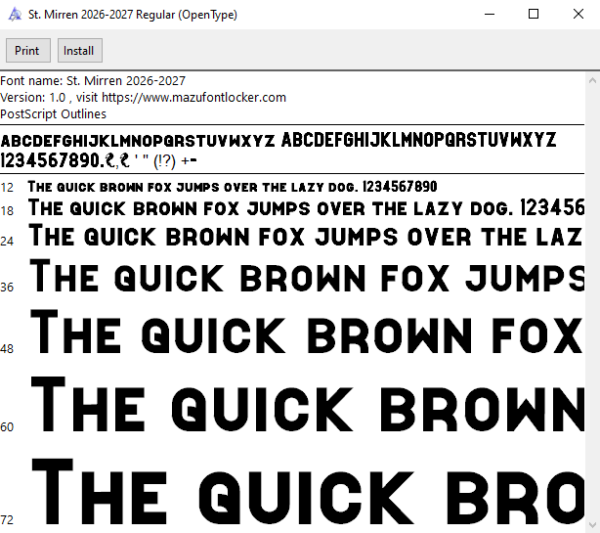Click the vertical scrollbar track
Image resolution: width=600 pixels, height=533 pixels.
592,302
